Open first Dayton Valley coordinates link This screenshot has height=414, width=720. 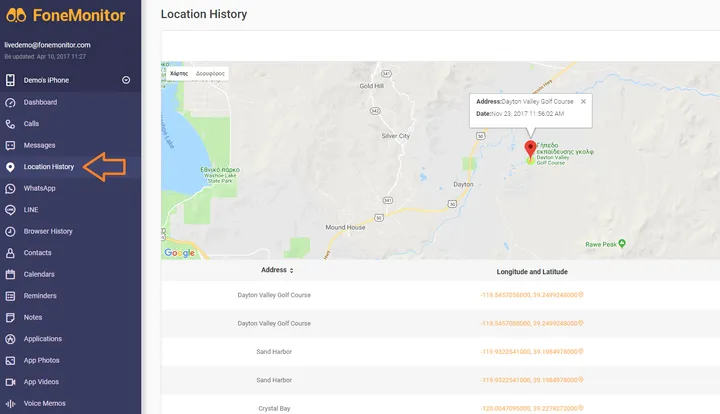(x=531, y=295)
